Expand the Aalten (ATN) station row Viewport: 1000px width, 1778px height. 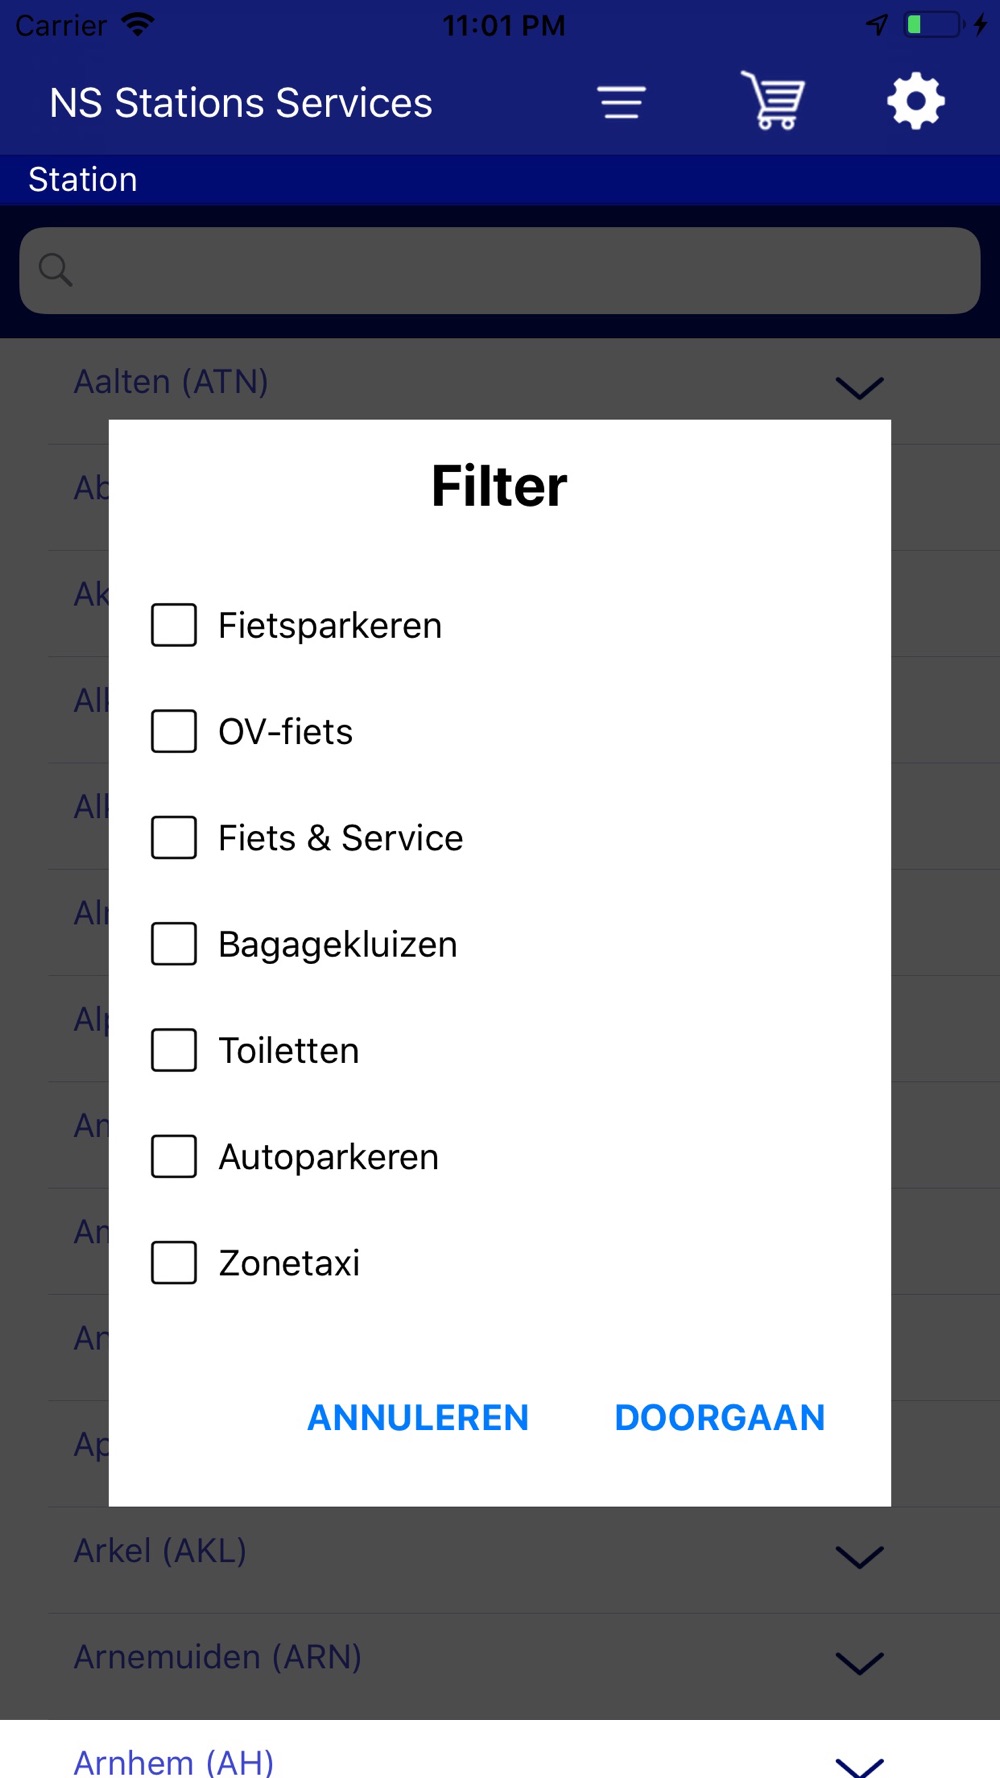859,387
